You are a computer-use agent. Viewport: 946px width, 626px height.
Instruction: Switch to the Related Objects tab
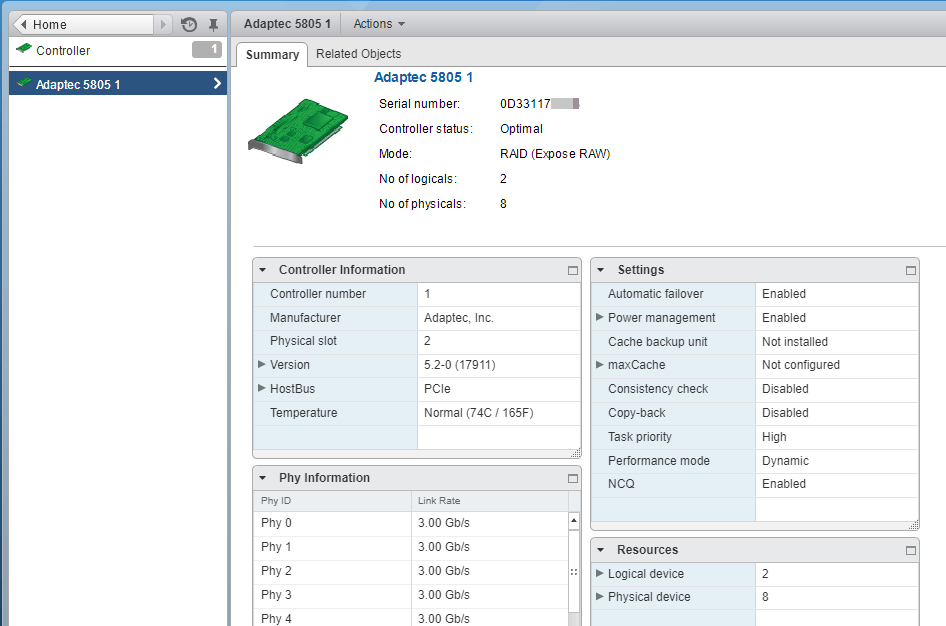tap(358, 54)
